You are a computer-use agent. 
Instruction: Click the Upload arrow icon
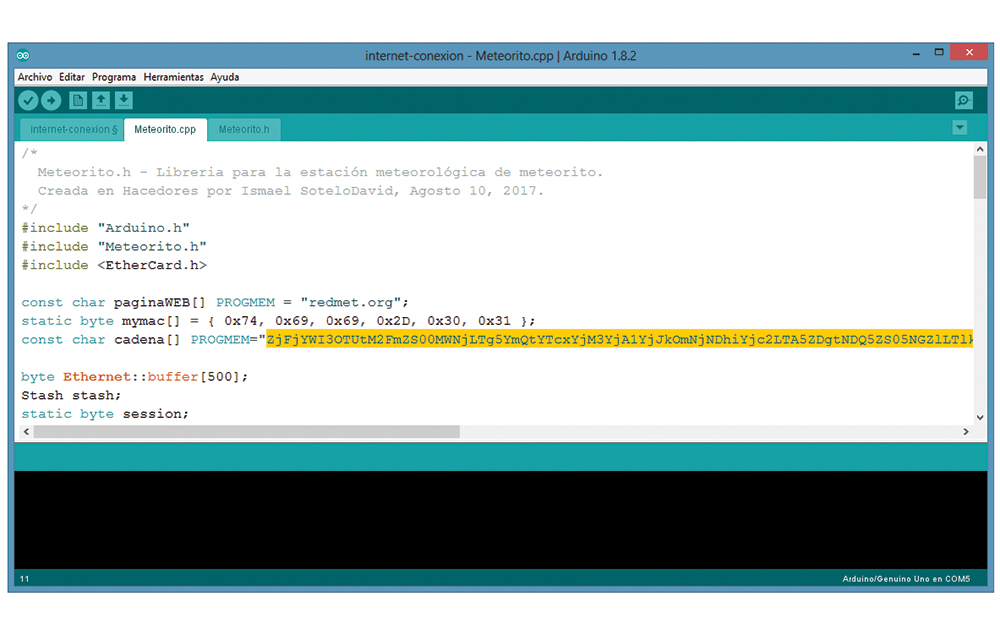(x=51, y=100)
